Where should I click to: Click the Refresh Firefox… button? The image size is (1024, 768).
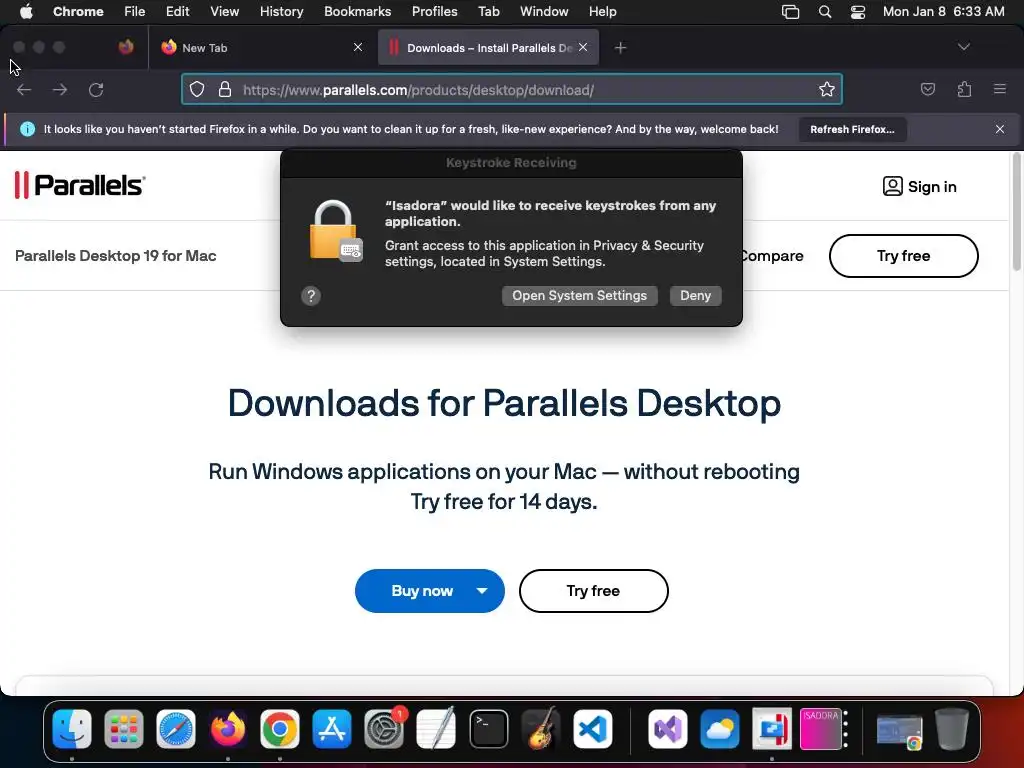coord(852,129)
